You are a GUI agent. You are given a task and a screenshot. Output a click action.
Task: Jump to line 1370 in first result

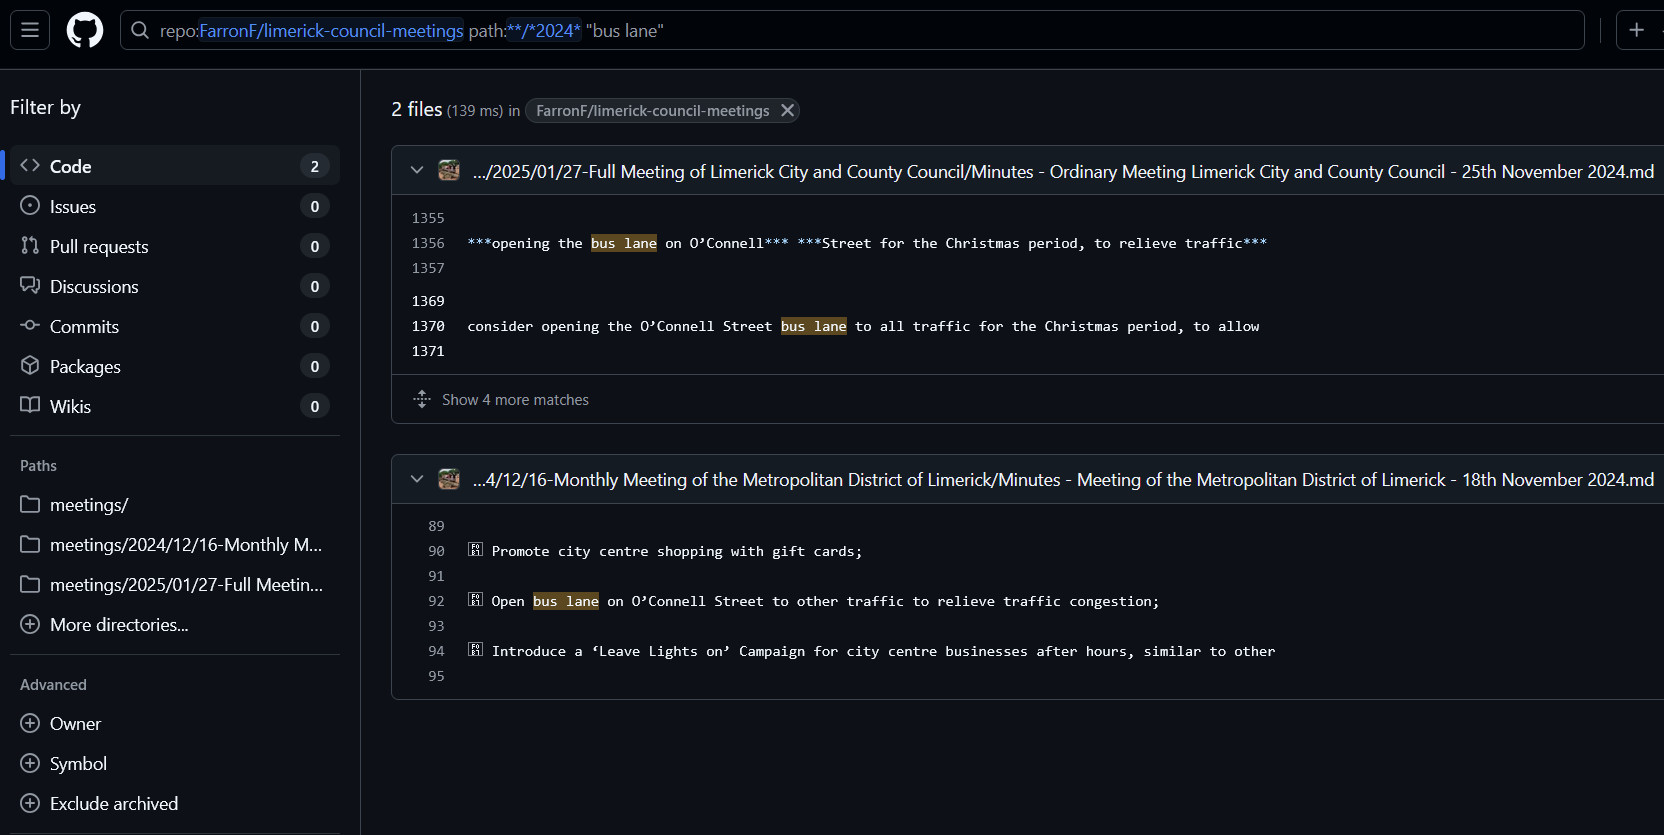(x=428, y=326)
